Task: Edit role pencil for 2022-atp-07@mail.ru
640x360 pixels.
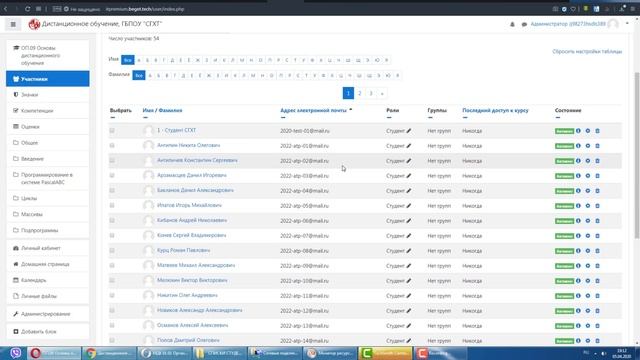Action: (x=409, y=236)
